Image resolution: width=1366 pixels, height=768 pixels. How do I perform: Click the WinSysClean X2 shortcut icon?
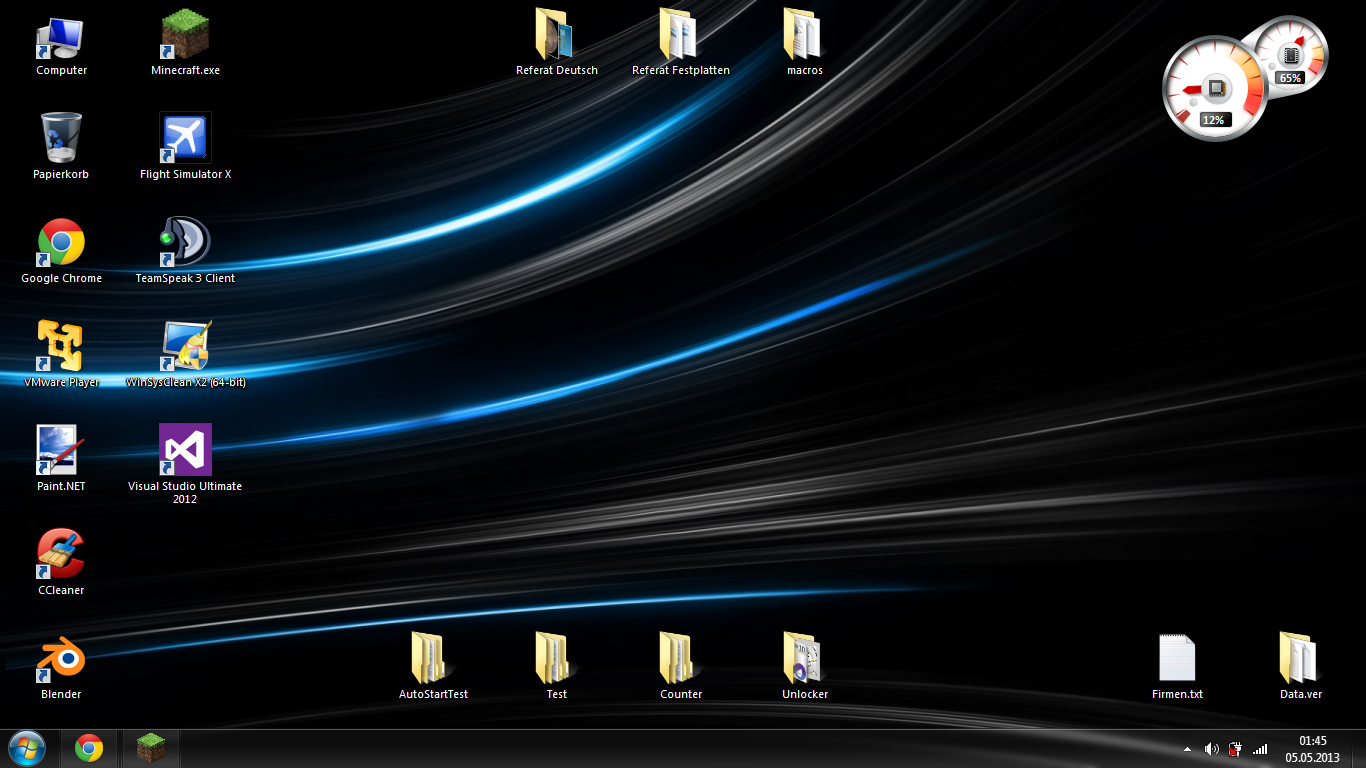point(185,346)
